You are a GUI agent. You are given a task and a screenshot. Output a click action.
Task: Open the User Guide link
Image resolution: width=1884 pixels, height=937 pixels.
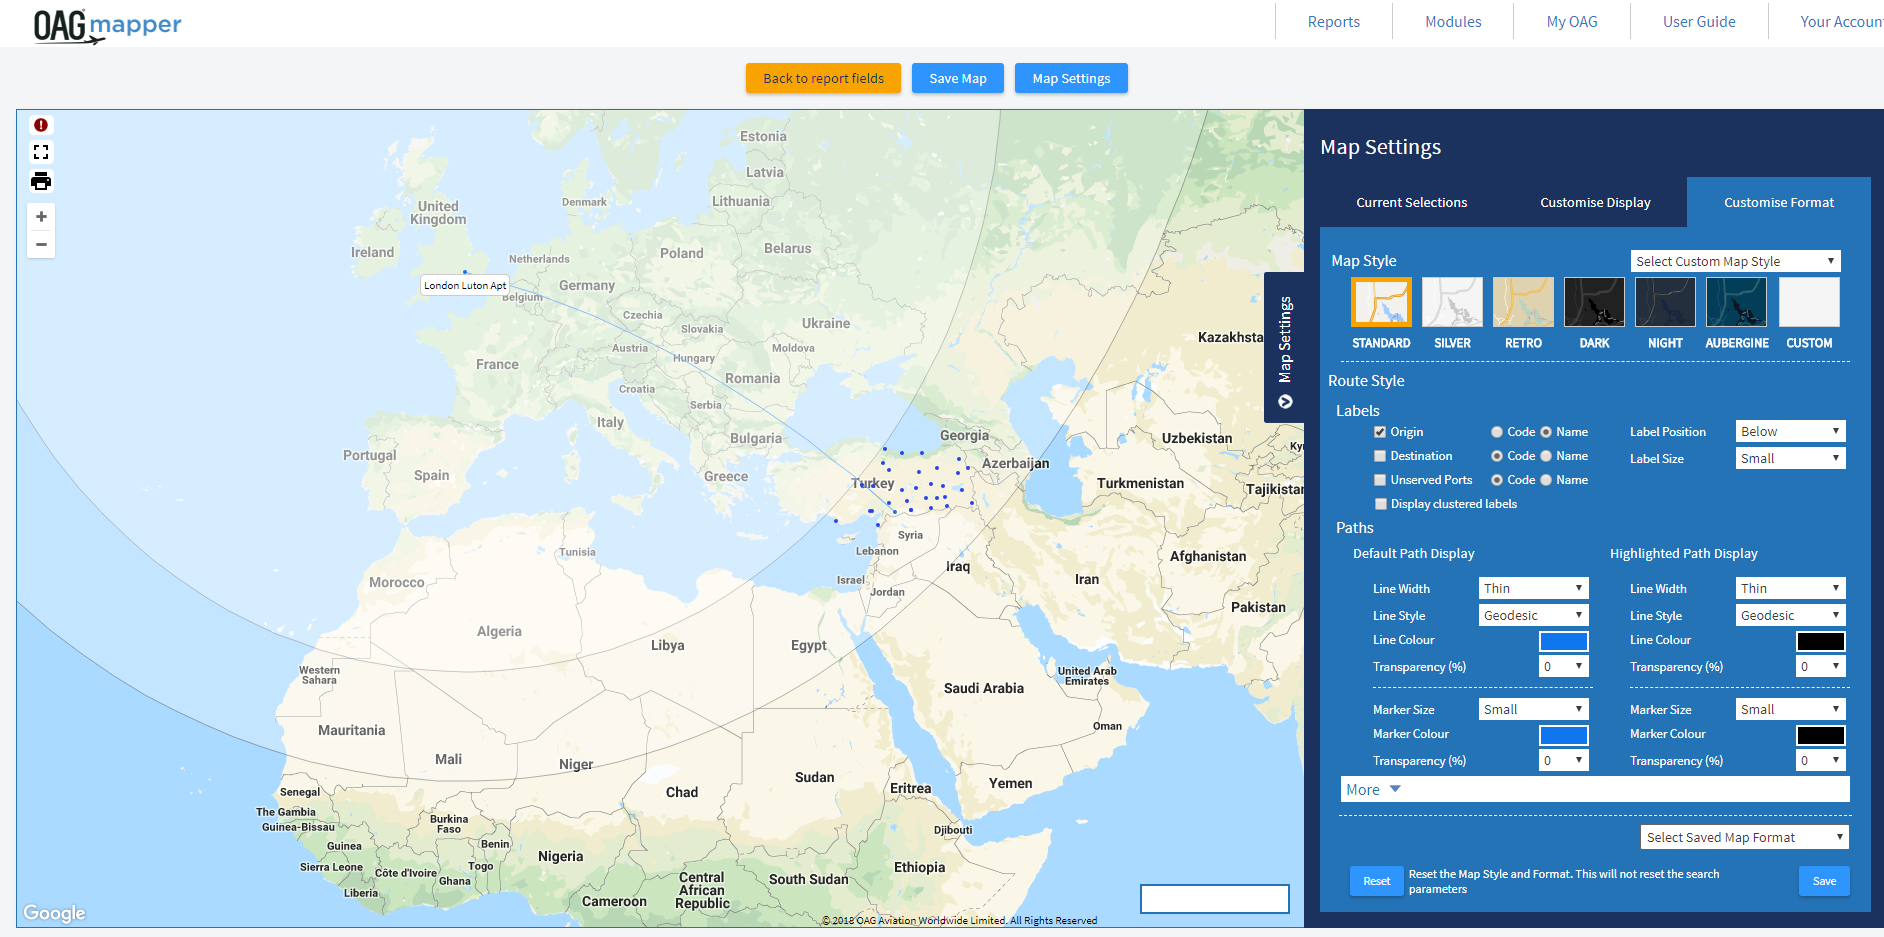pos(1699,21)
